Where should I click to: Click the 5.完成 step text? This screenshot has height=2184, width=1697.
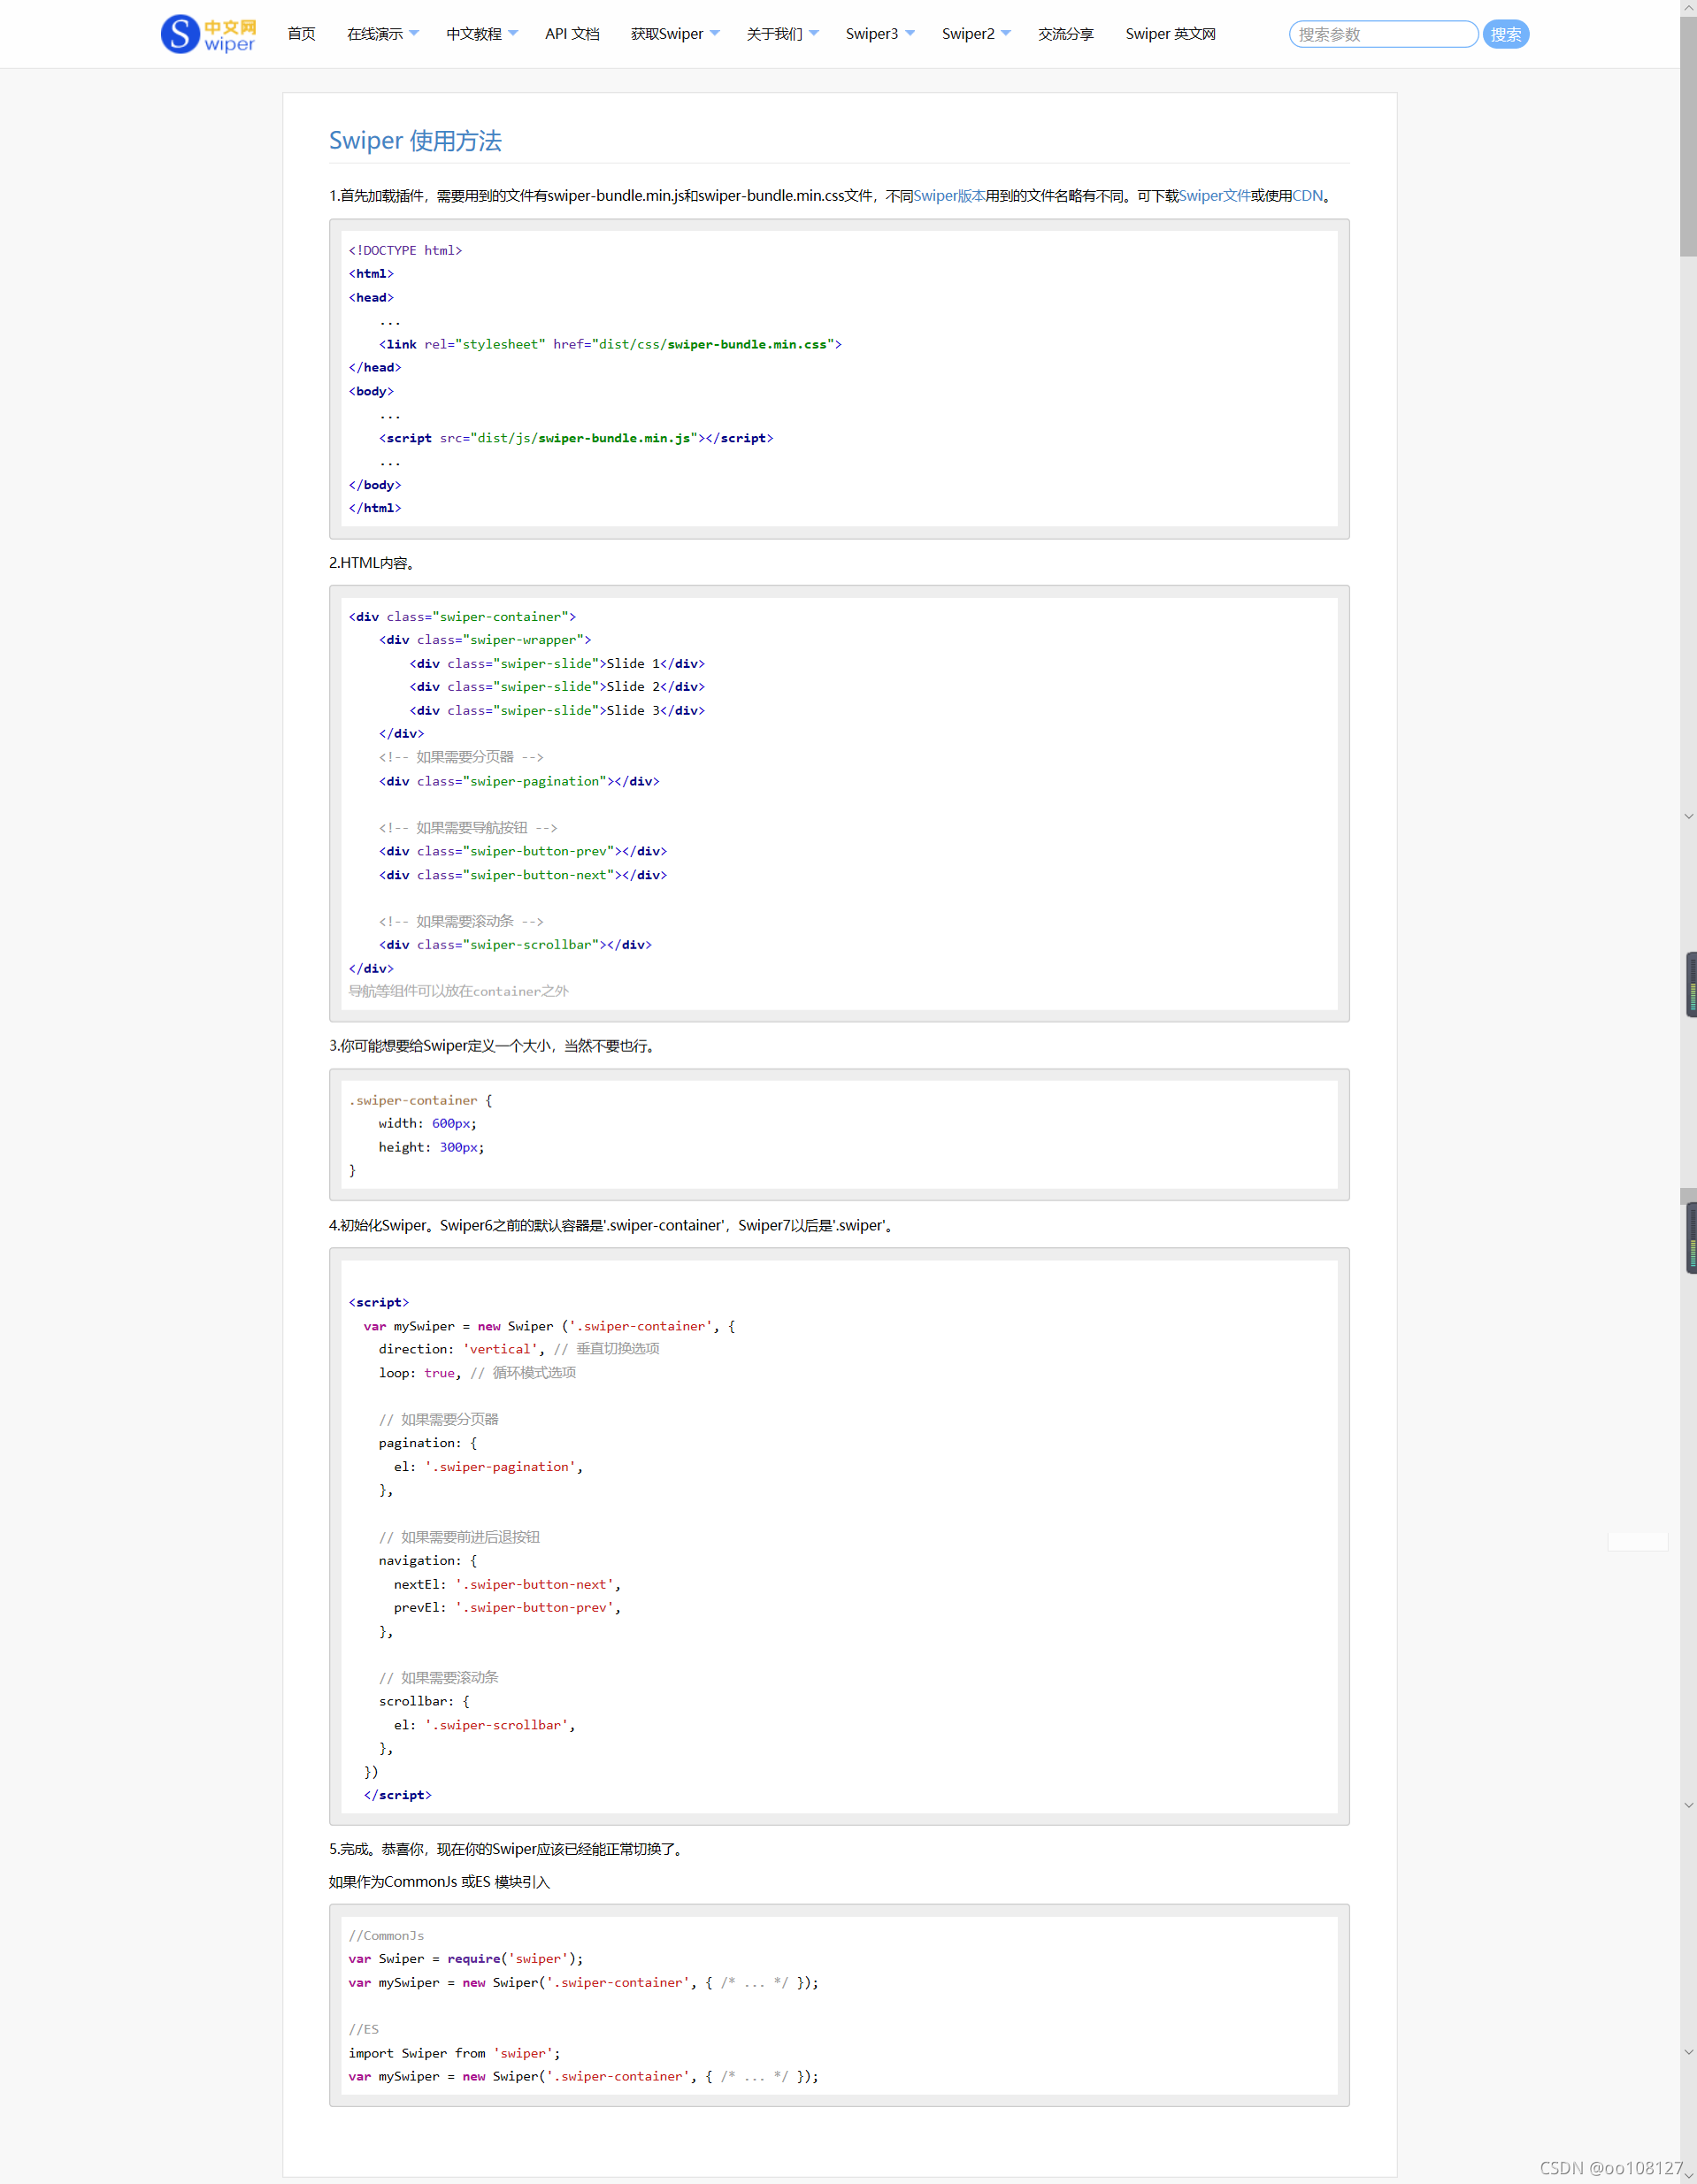click(x=508, y=1849)
